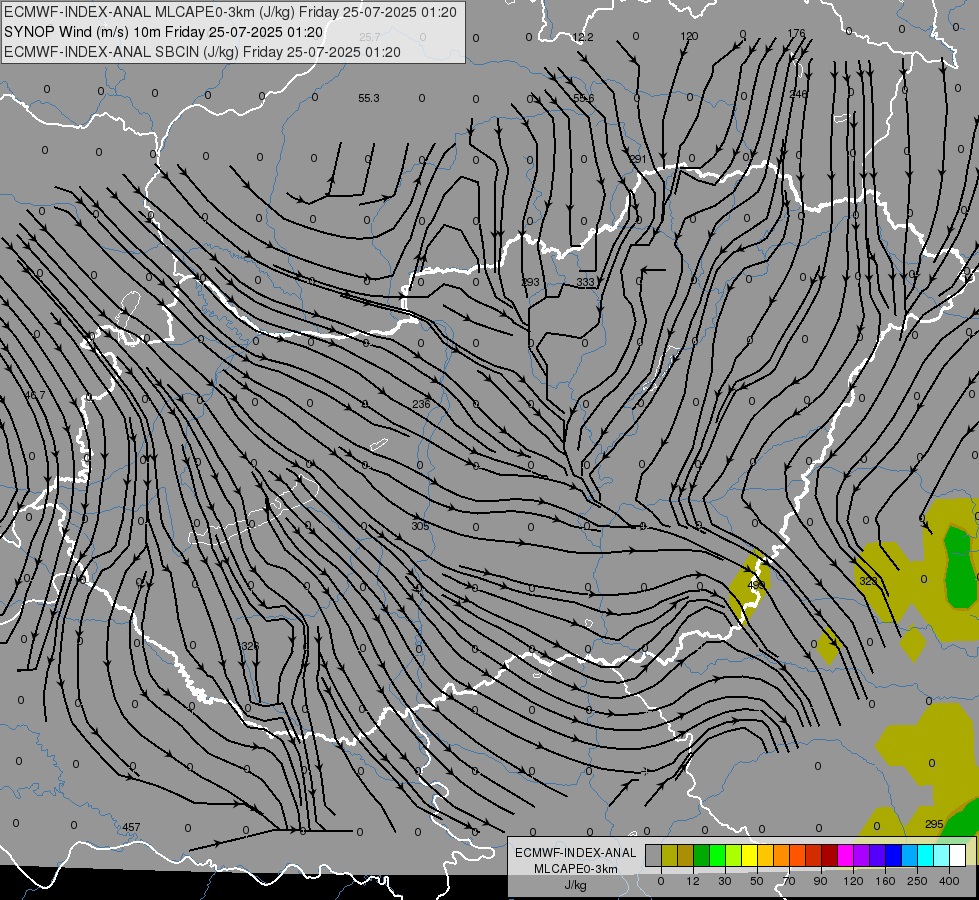Click the map value 328

click(x=868, y=581)
